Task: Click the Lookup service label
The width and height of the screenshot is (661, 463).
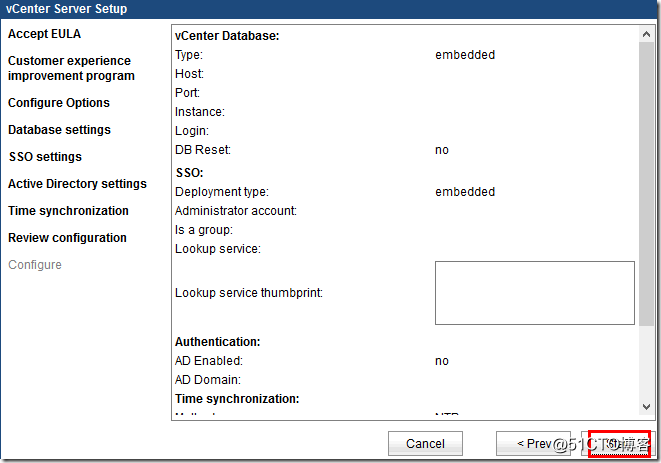Action: pyautogui.click(x=218, y=249)
